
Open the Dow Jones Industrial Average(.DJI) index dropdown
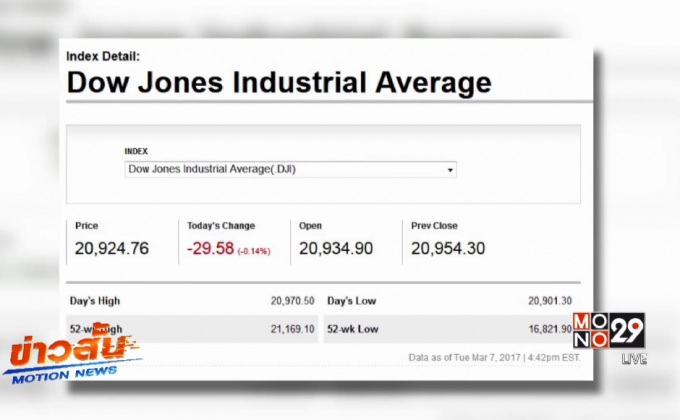(x=290, y=169)
